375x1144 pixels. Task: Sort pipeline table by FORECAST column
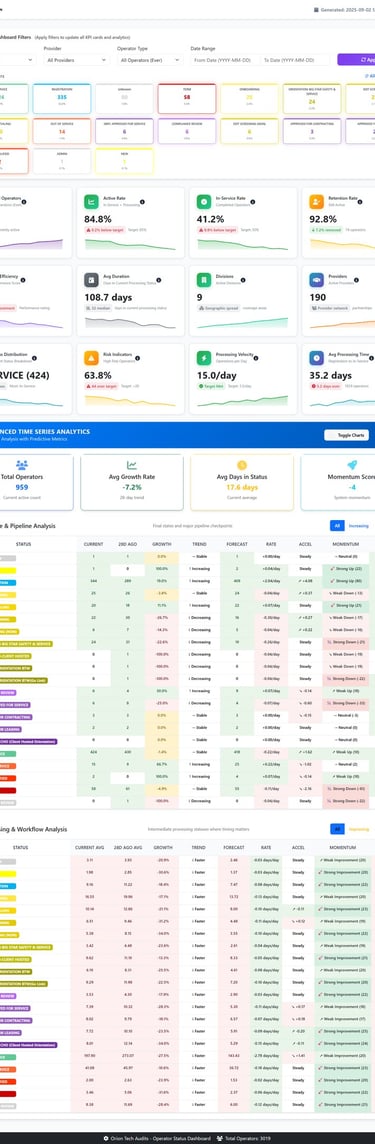pos(237,544)
